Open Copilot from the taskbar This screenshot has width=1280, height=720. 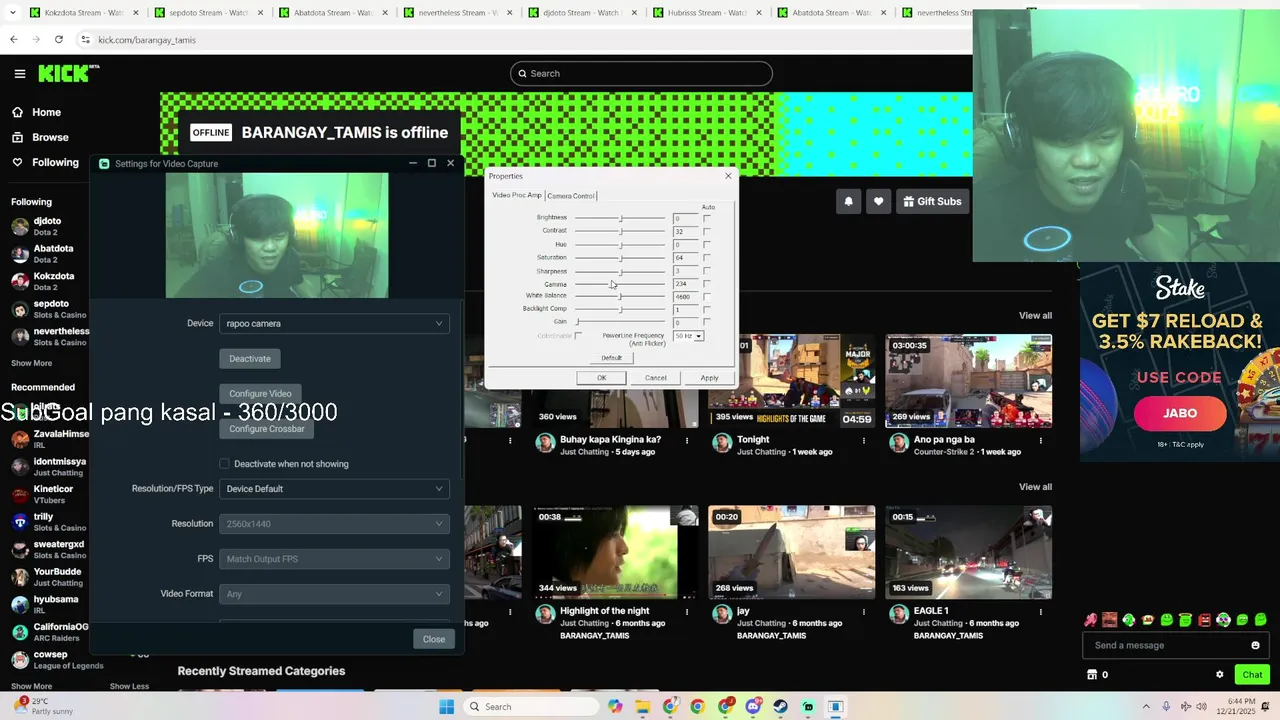615,707
